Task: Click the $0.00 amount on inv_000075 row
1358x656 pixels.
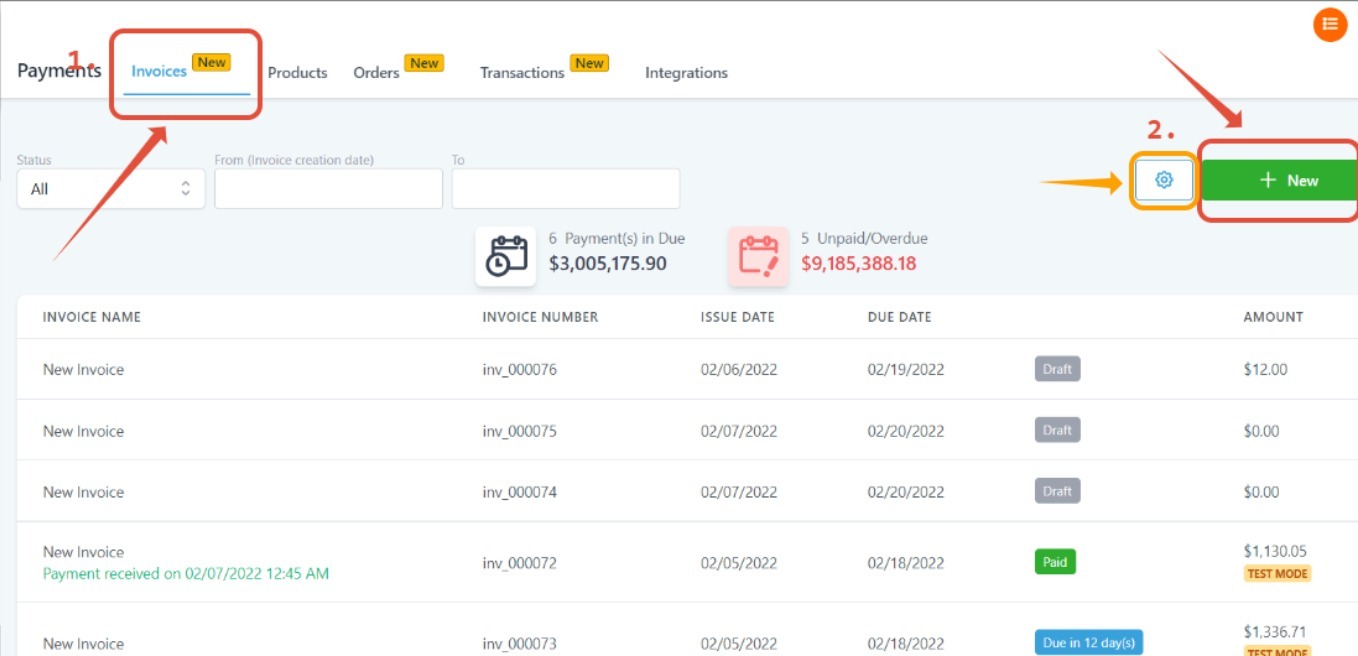Action: (x=1261, y=432)
